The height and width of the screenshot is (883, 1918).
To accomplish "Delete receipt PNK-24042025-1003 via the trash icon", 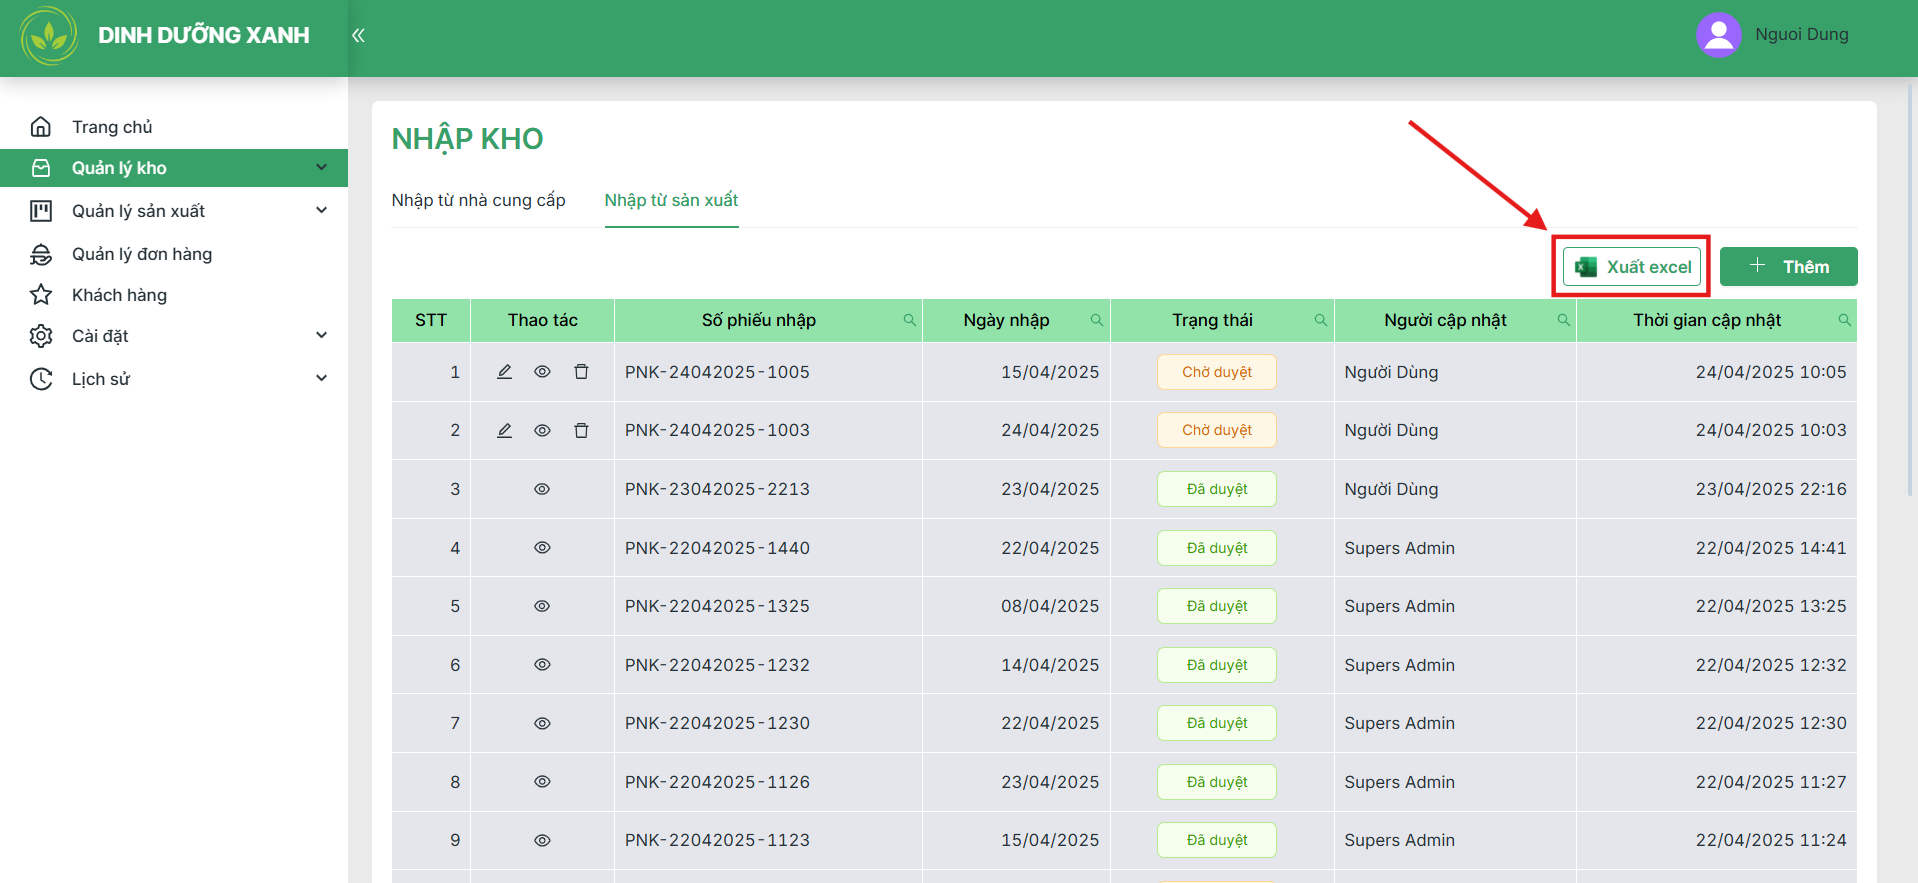I will pyautogui.click(x=581, y=430).
